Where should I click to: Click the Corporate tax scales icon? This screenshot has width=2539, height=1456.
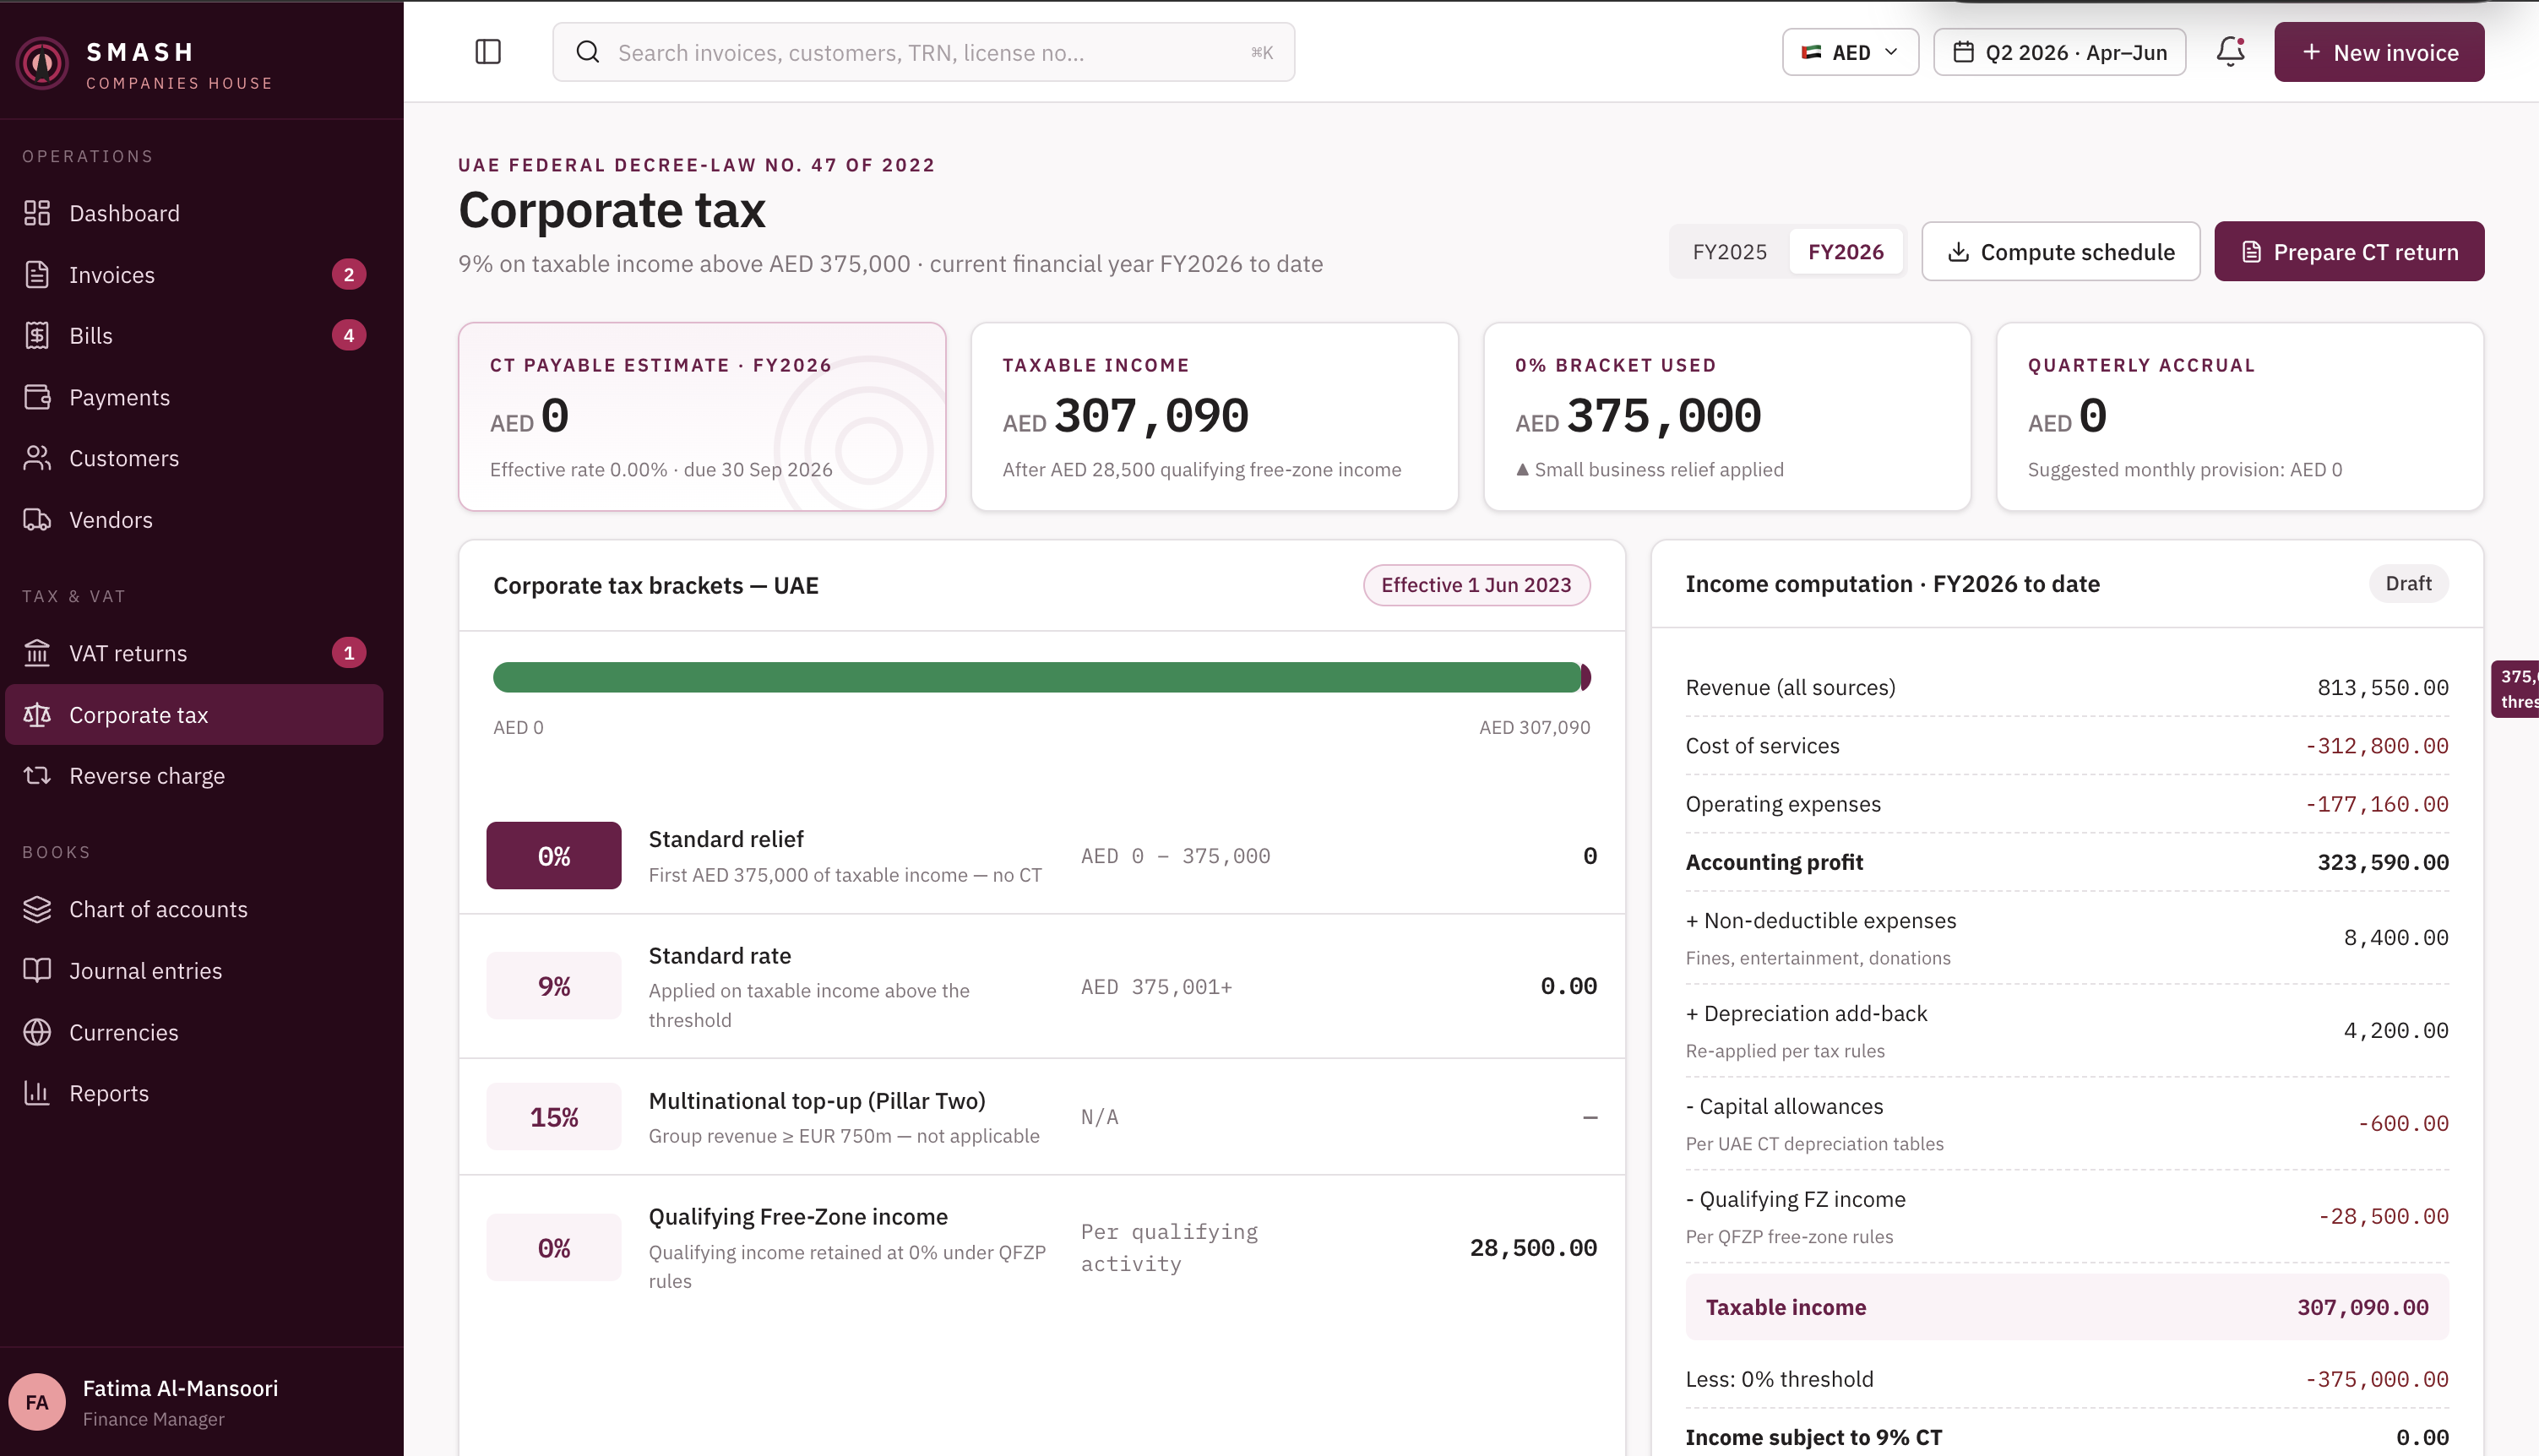coord(37,715)
